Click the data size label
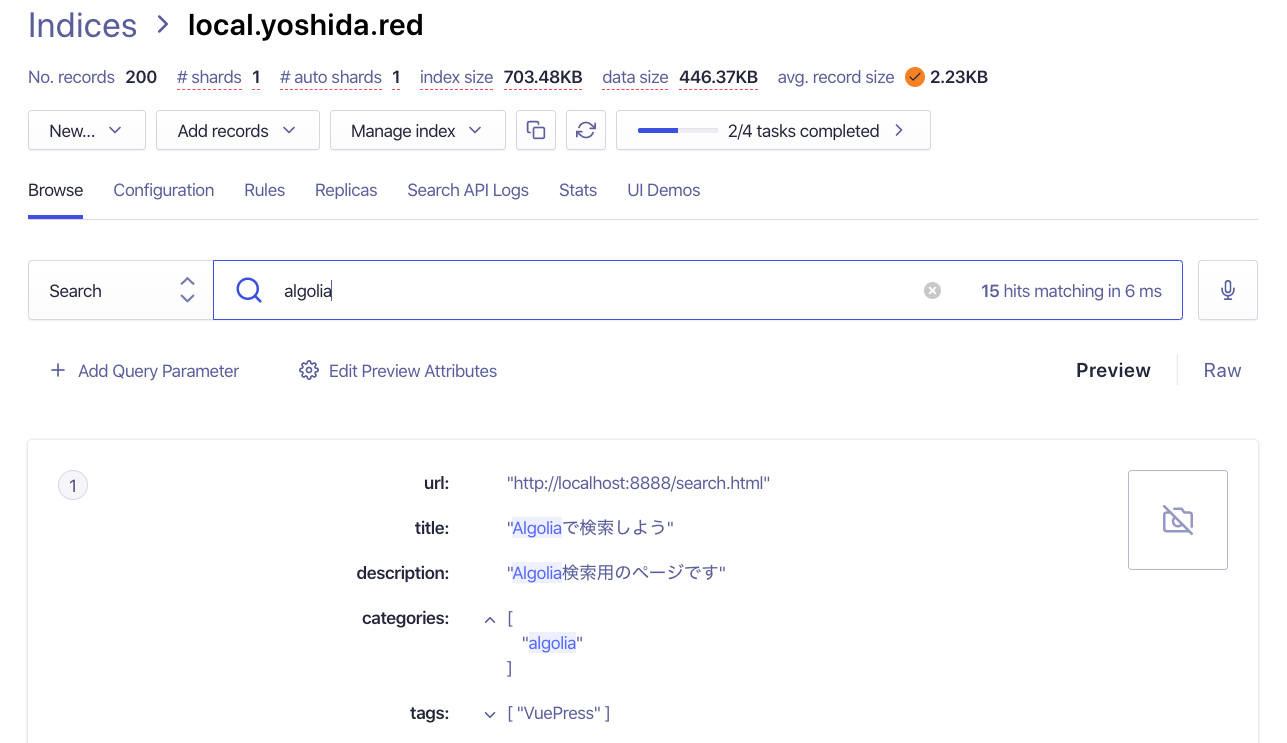Screen dimensions: 1287x743 635,77
